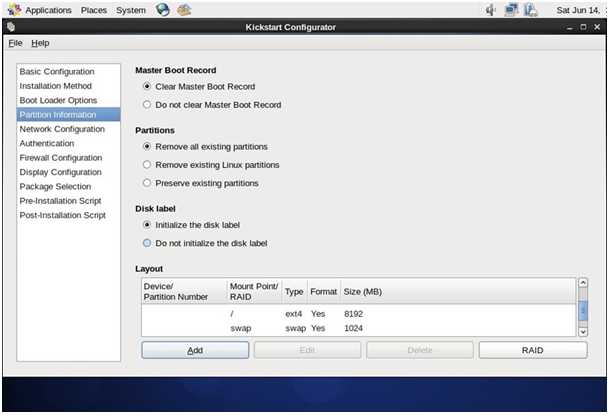Select Do not clear Master Boot Record
The image size is (613, 418).
pos(147,104)
